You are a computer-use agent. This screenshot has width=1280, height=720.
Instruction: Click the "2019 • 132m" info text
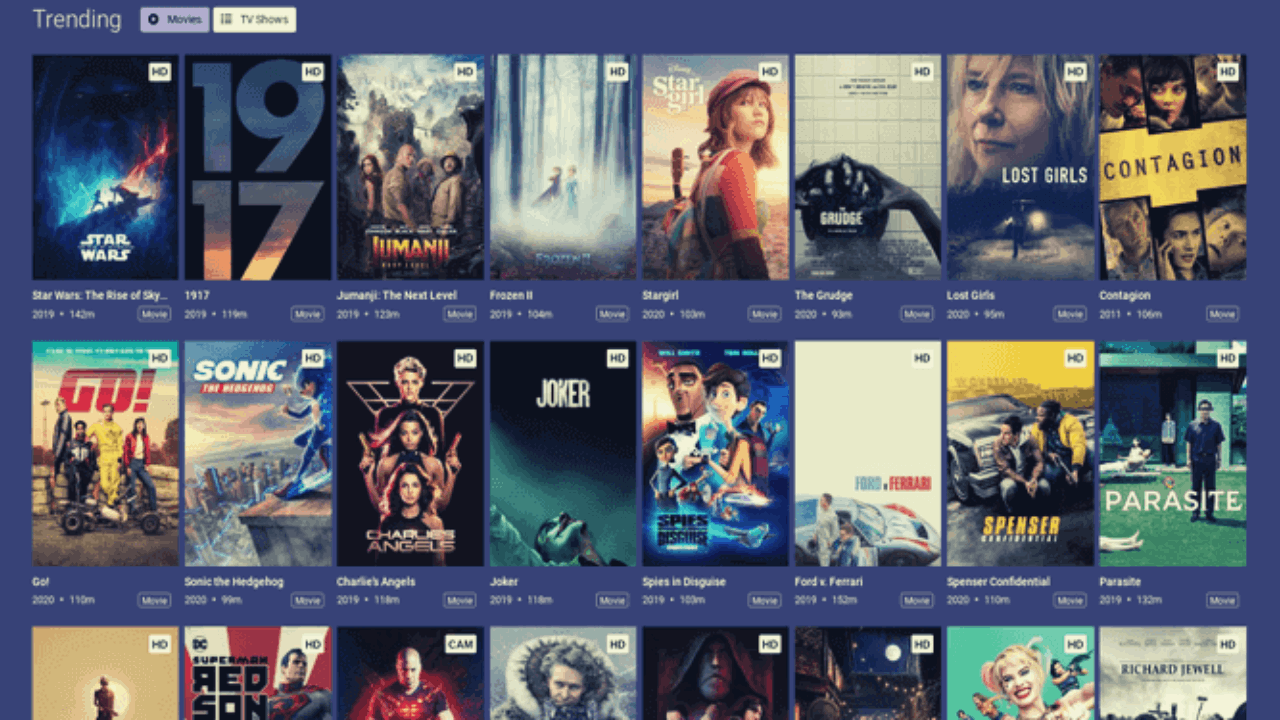1131,601
